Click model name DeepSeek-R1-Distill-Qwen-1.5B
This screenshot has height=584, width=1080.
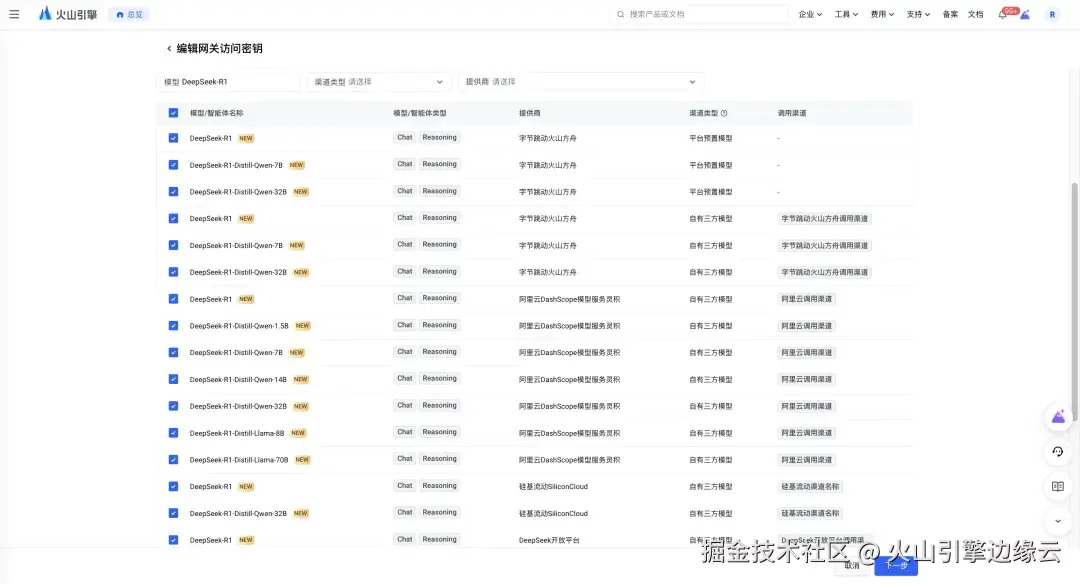click(x=239, y=326)
